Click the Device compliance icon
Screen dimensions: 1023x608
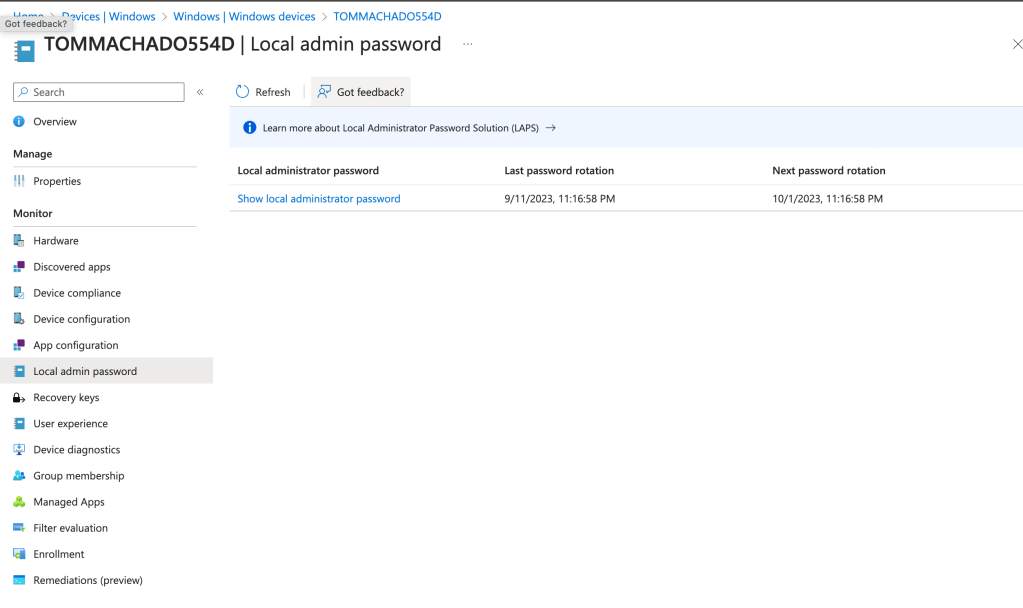19,293
